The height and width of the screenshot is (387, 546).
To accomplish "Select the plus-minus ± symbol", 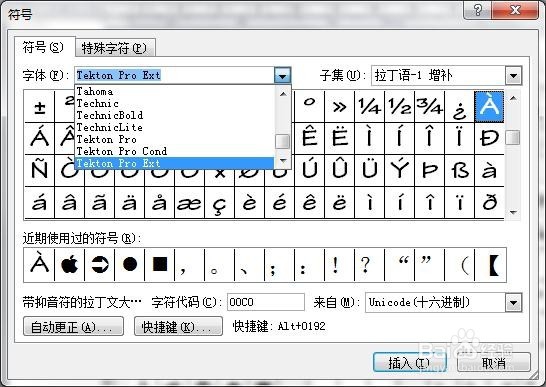I will coord(40,107).
